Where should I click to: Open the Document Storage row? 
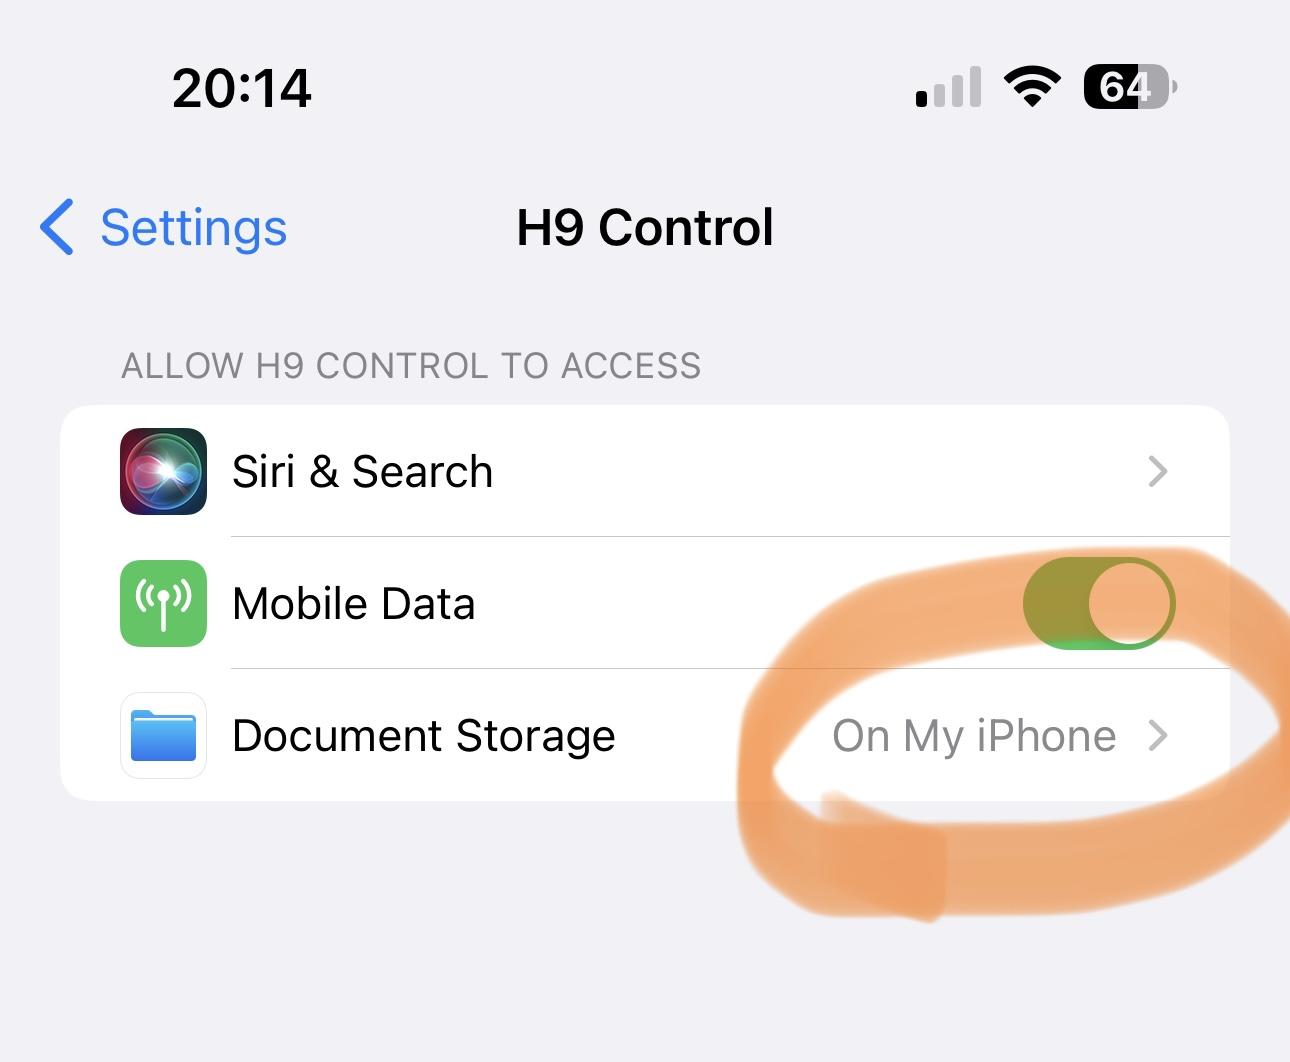pyautogui.click(x=645, y=735)
